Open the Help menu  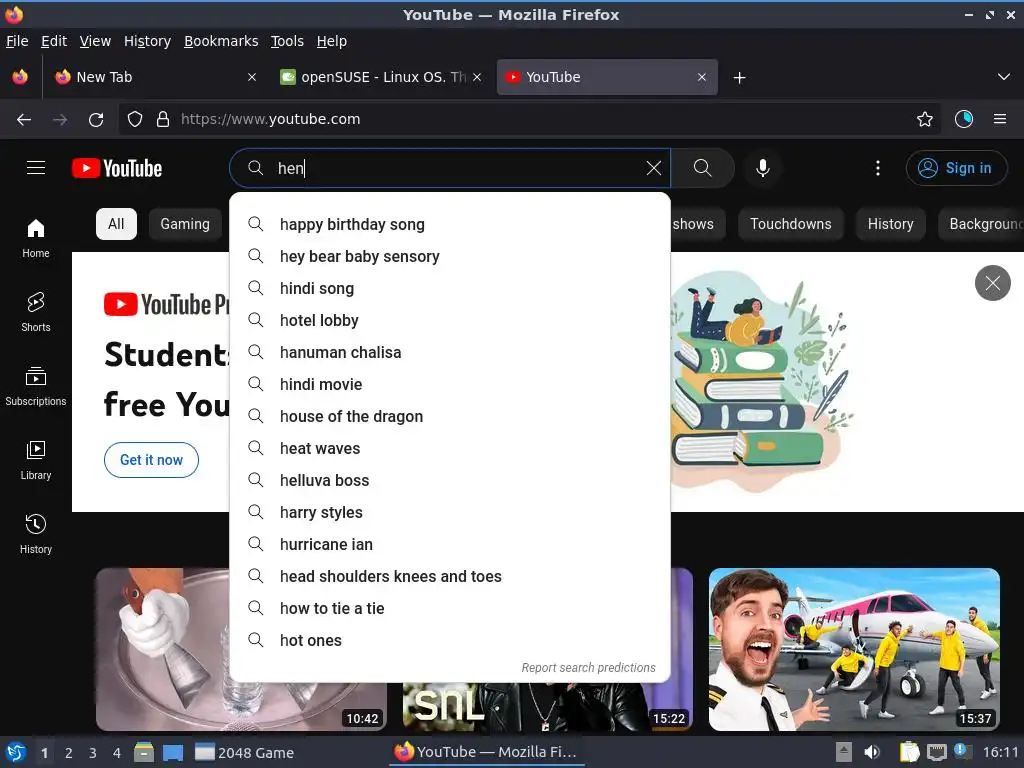pyautogui.click(x=332, y=41)
